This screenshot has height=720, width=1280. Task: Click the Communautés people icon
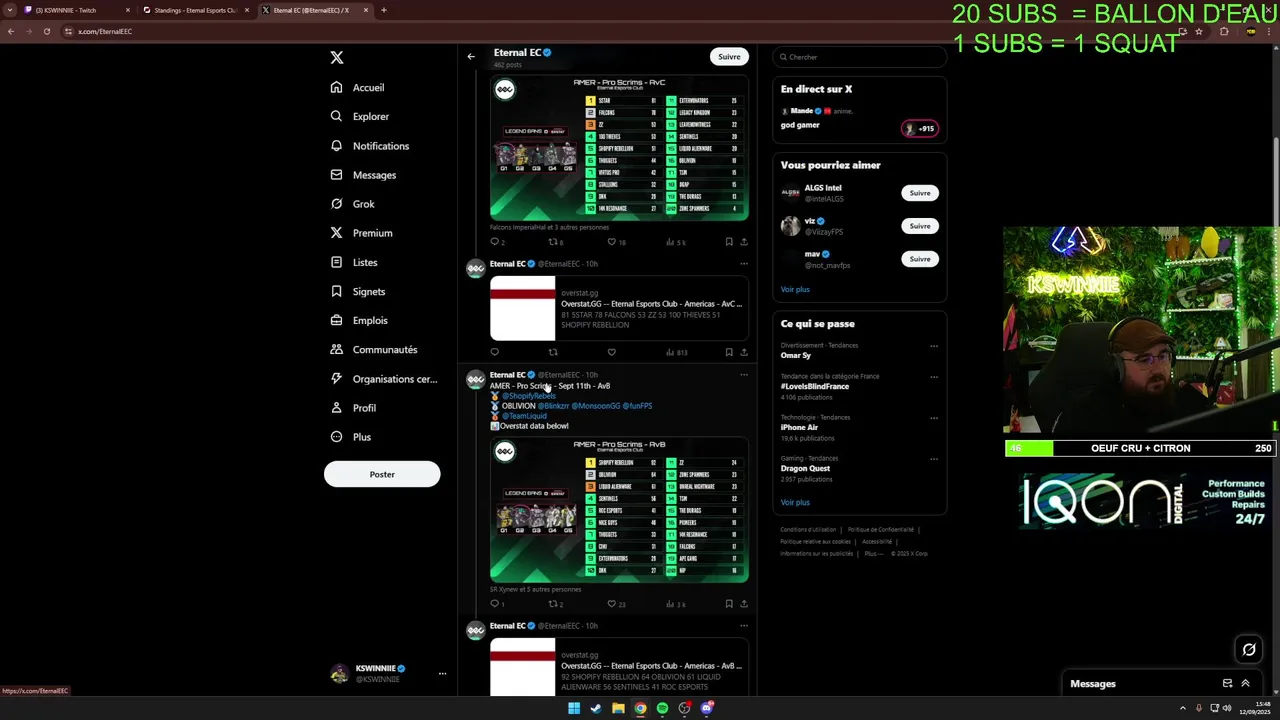(337, 349)
